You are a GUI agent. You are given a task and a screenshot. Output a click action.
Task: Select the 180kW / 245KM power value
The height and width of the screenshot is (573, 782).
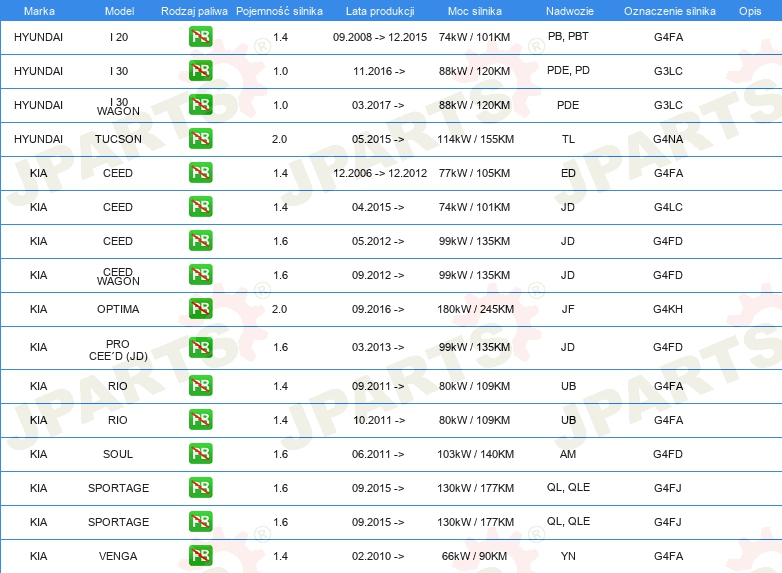coord(475,309)
